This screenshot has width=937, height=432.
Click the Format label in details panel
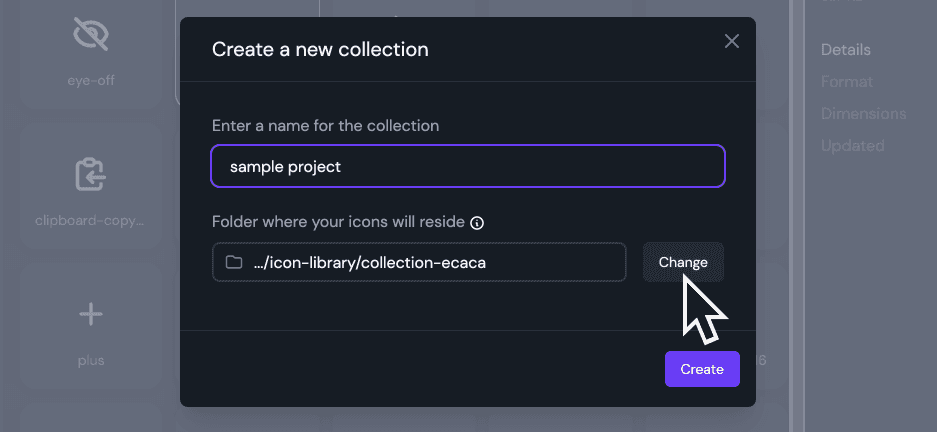click(x=847, y=81)
